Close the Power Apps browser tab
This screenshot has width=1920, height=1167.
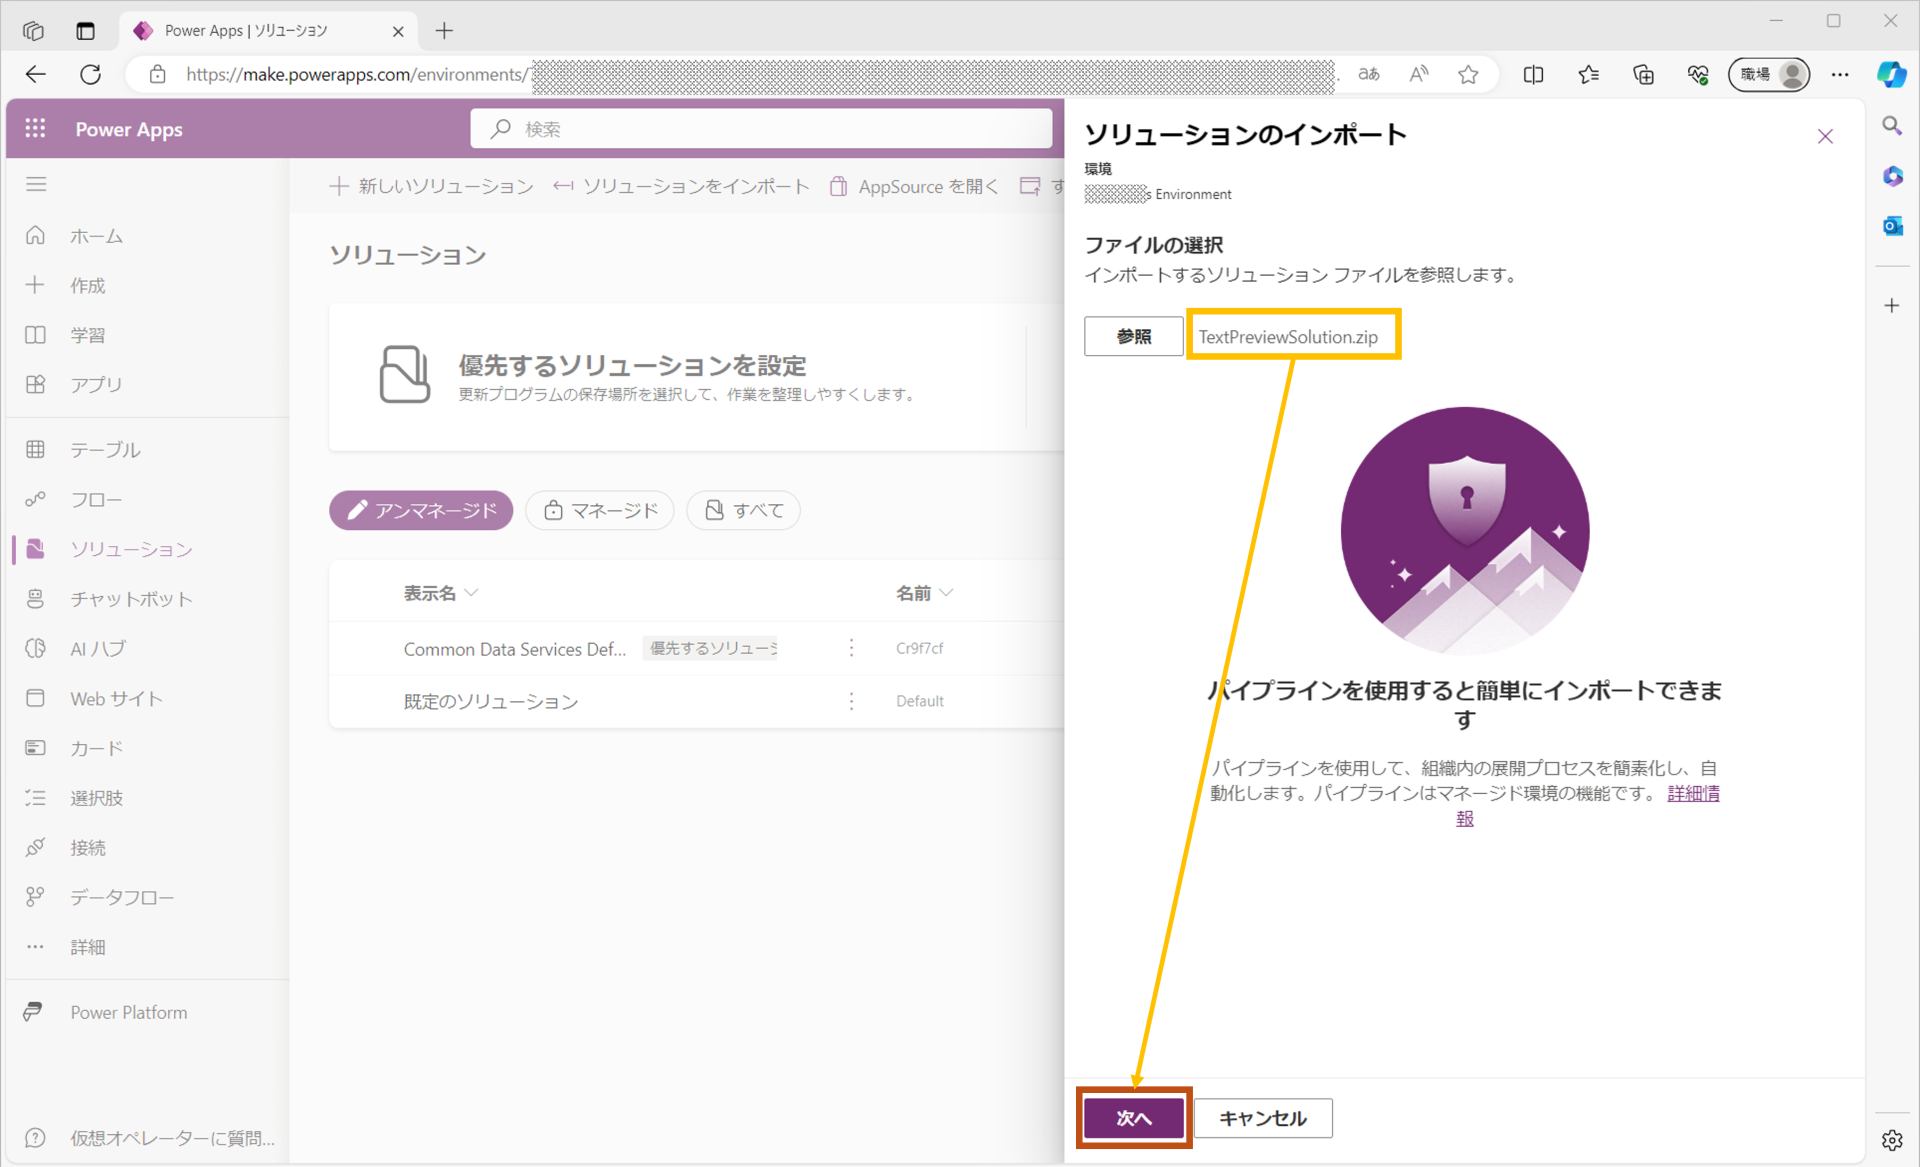[398, 31]
